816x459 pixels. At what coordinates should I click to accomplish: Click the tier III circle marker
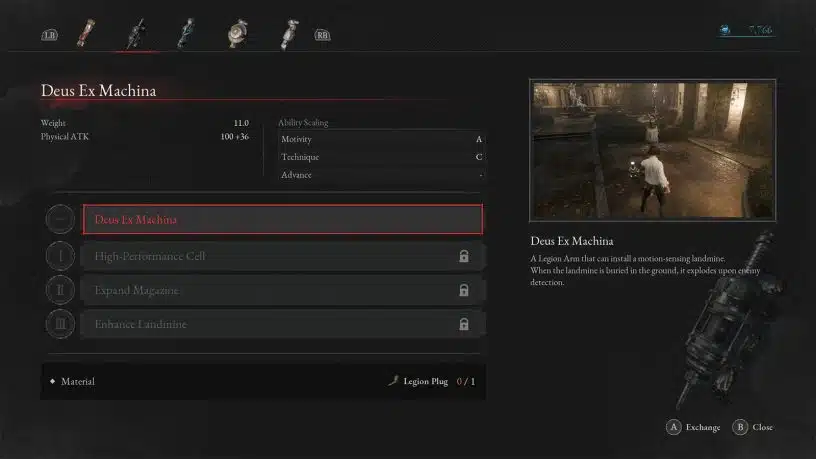pos(60,324)
